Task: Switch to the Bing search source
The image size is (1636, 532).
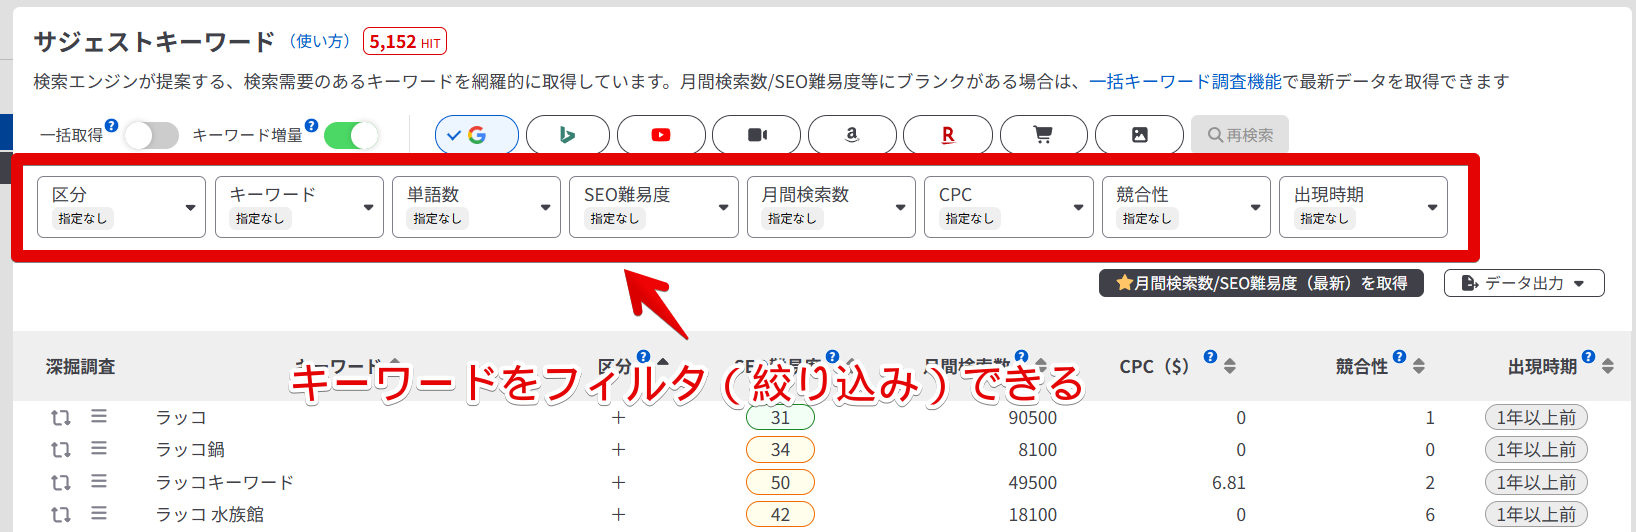Action: [x=567, y=135]
